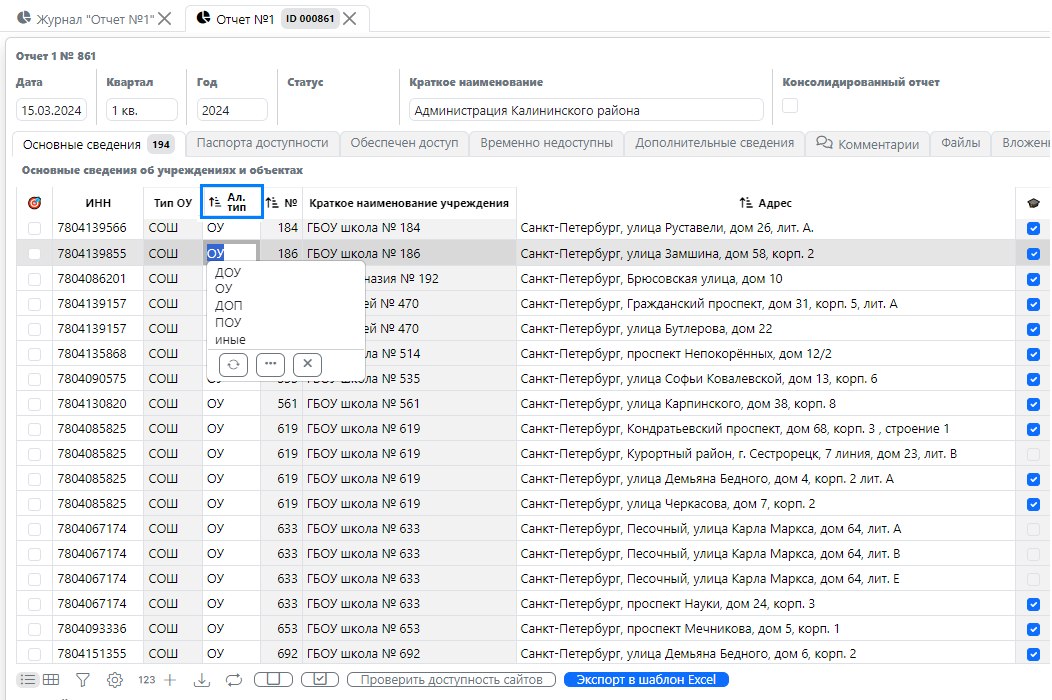
Task: Open table settings gear icon
Action: click(115, 680)
